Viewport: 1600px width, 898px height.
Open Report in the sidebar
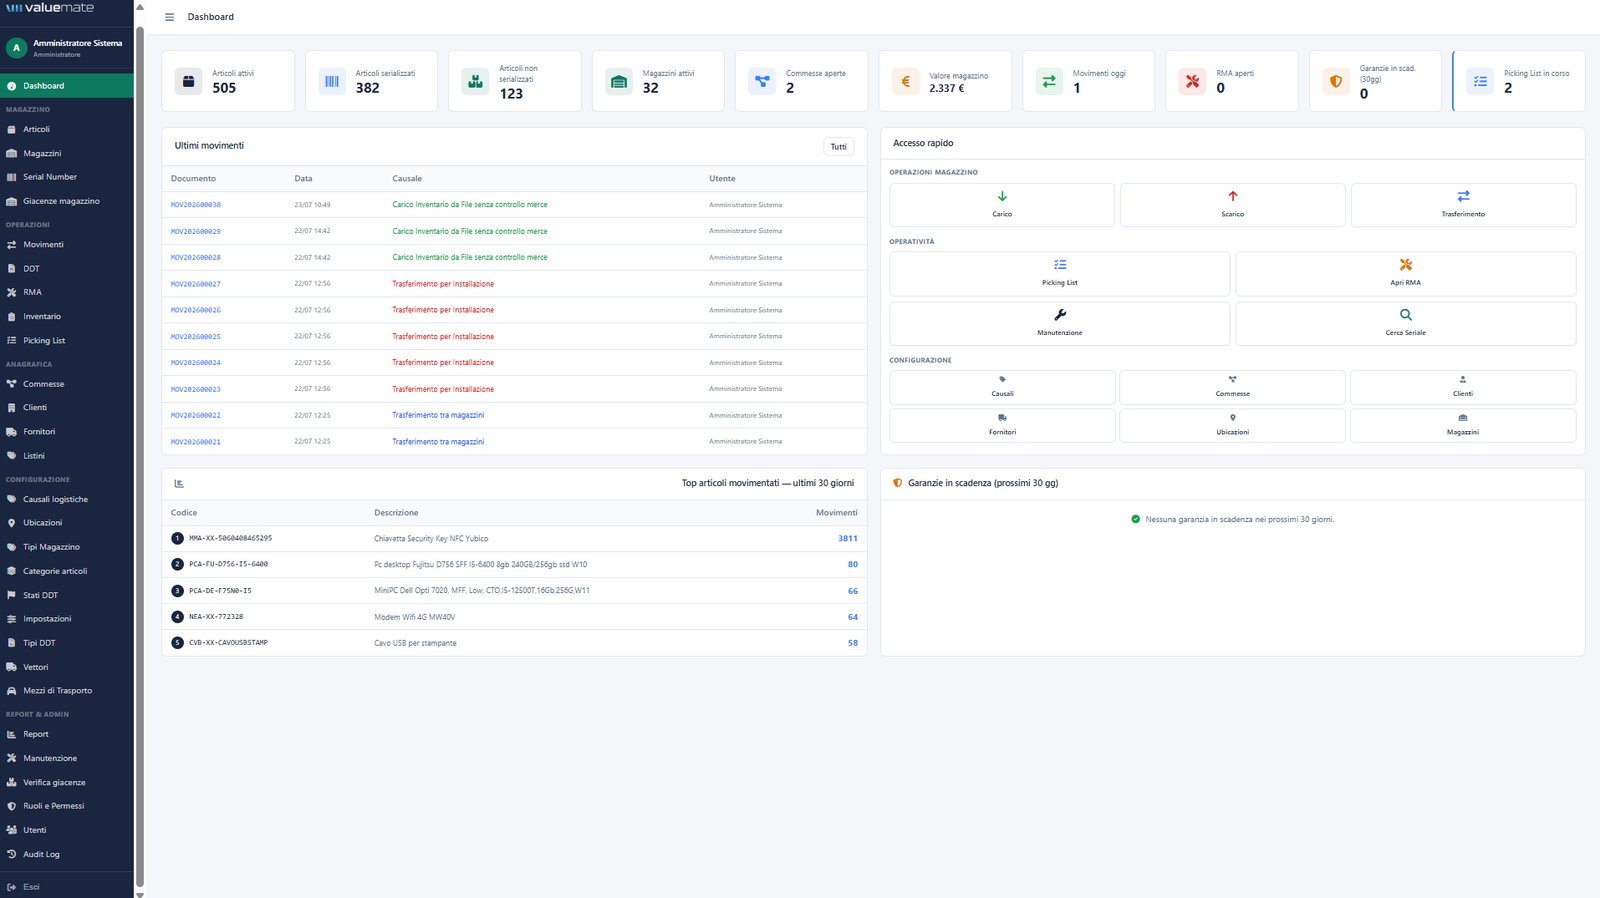66,734
